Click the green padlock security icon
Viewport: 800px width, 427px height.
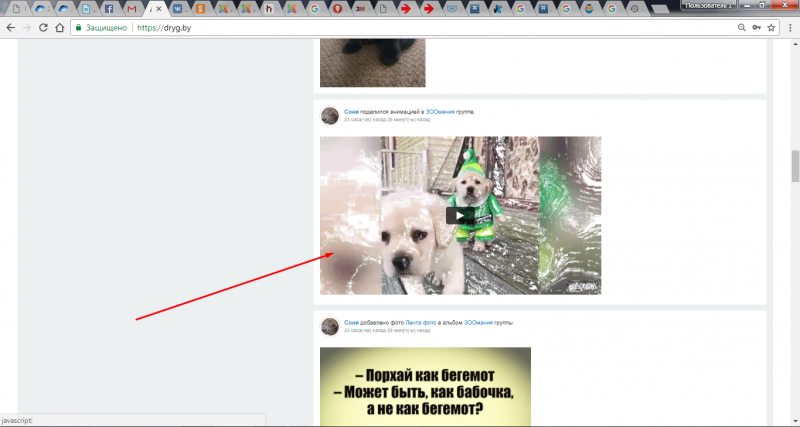[x=80, y=28]
